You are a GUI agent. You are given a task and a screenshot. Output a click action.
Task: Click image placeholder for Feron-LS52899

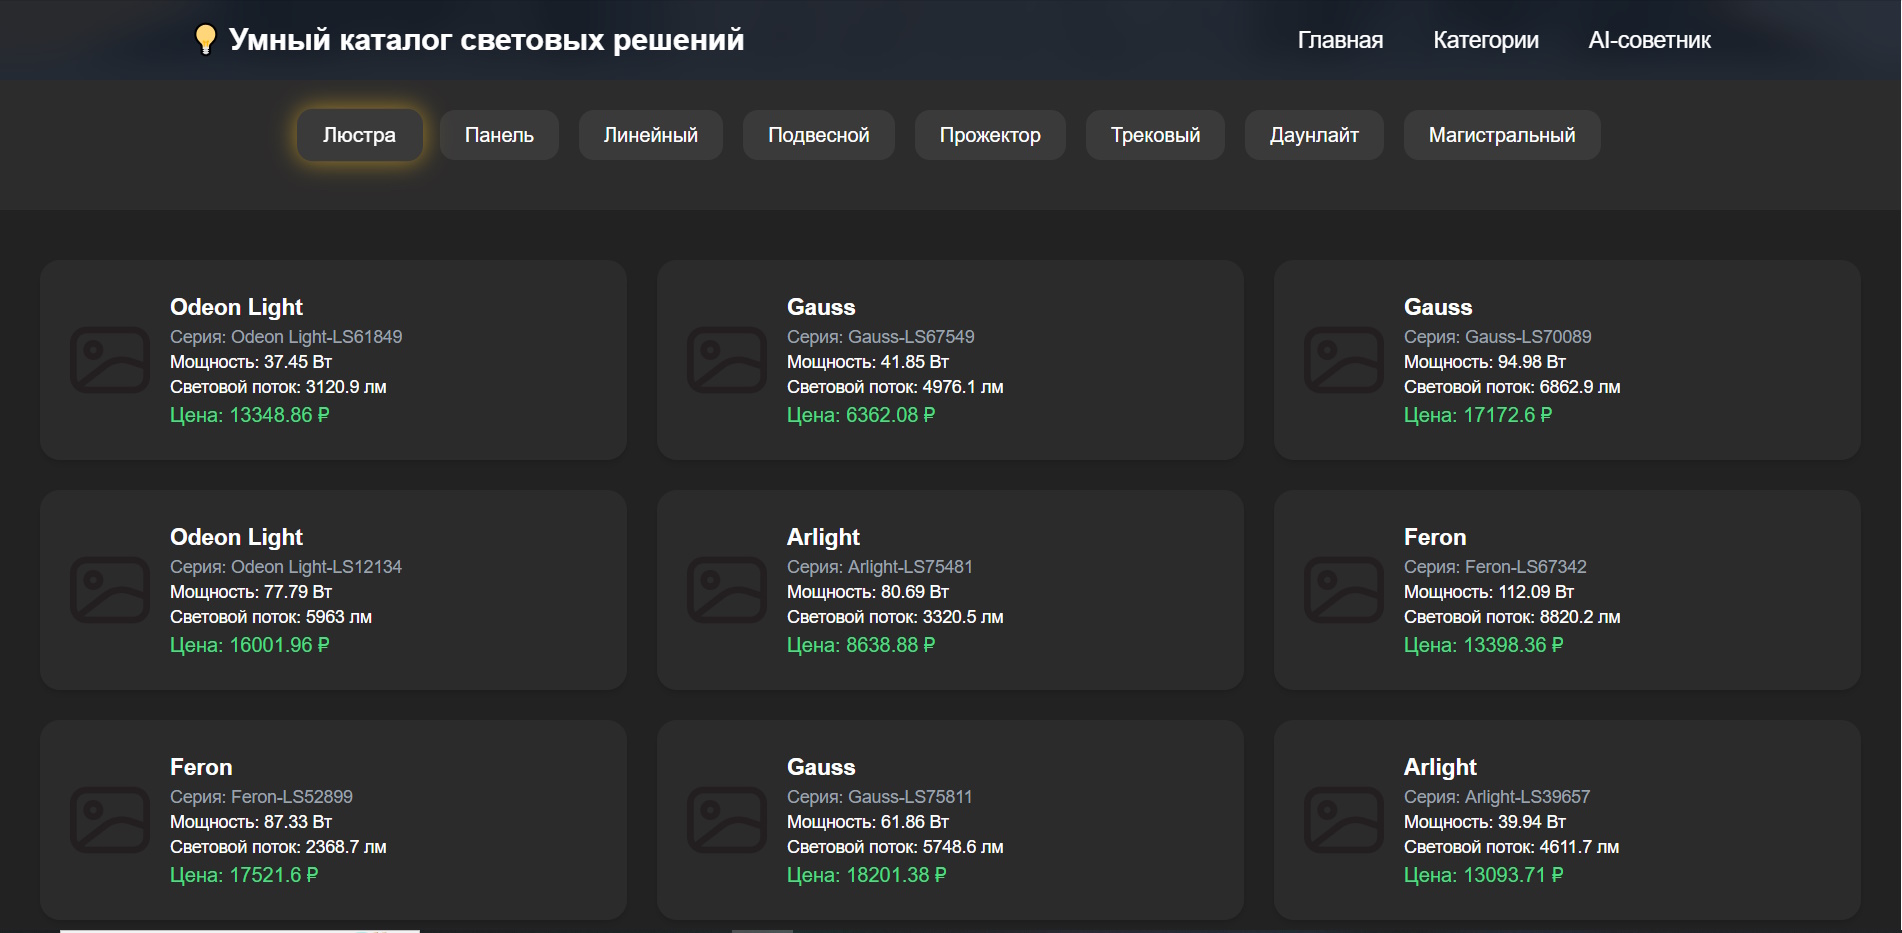tap(110, 820)
